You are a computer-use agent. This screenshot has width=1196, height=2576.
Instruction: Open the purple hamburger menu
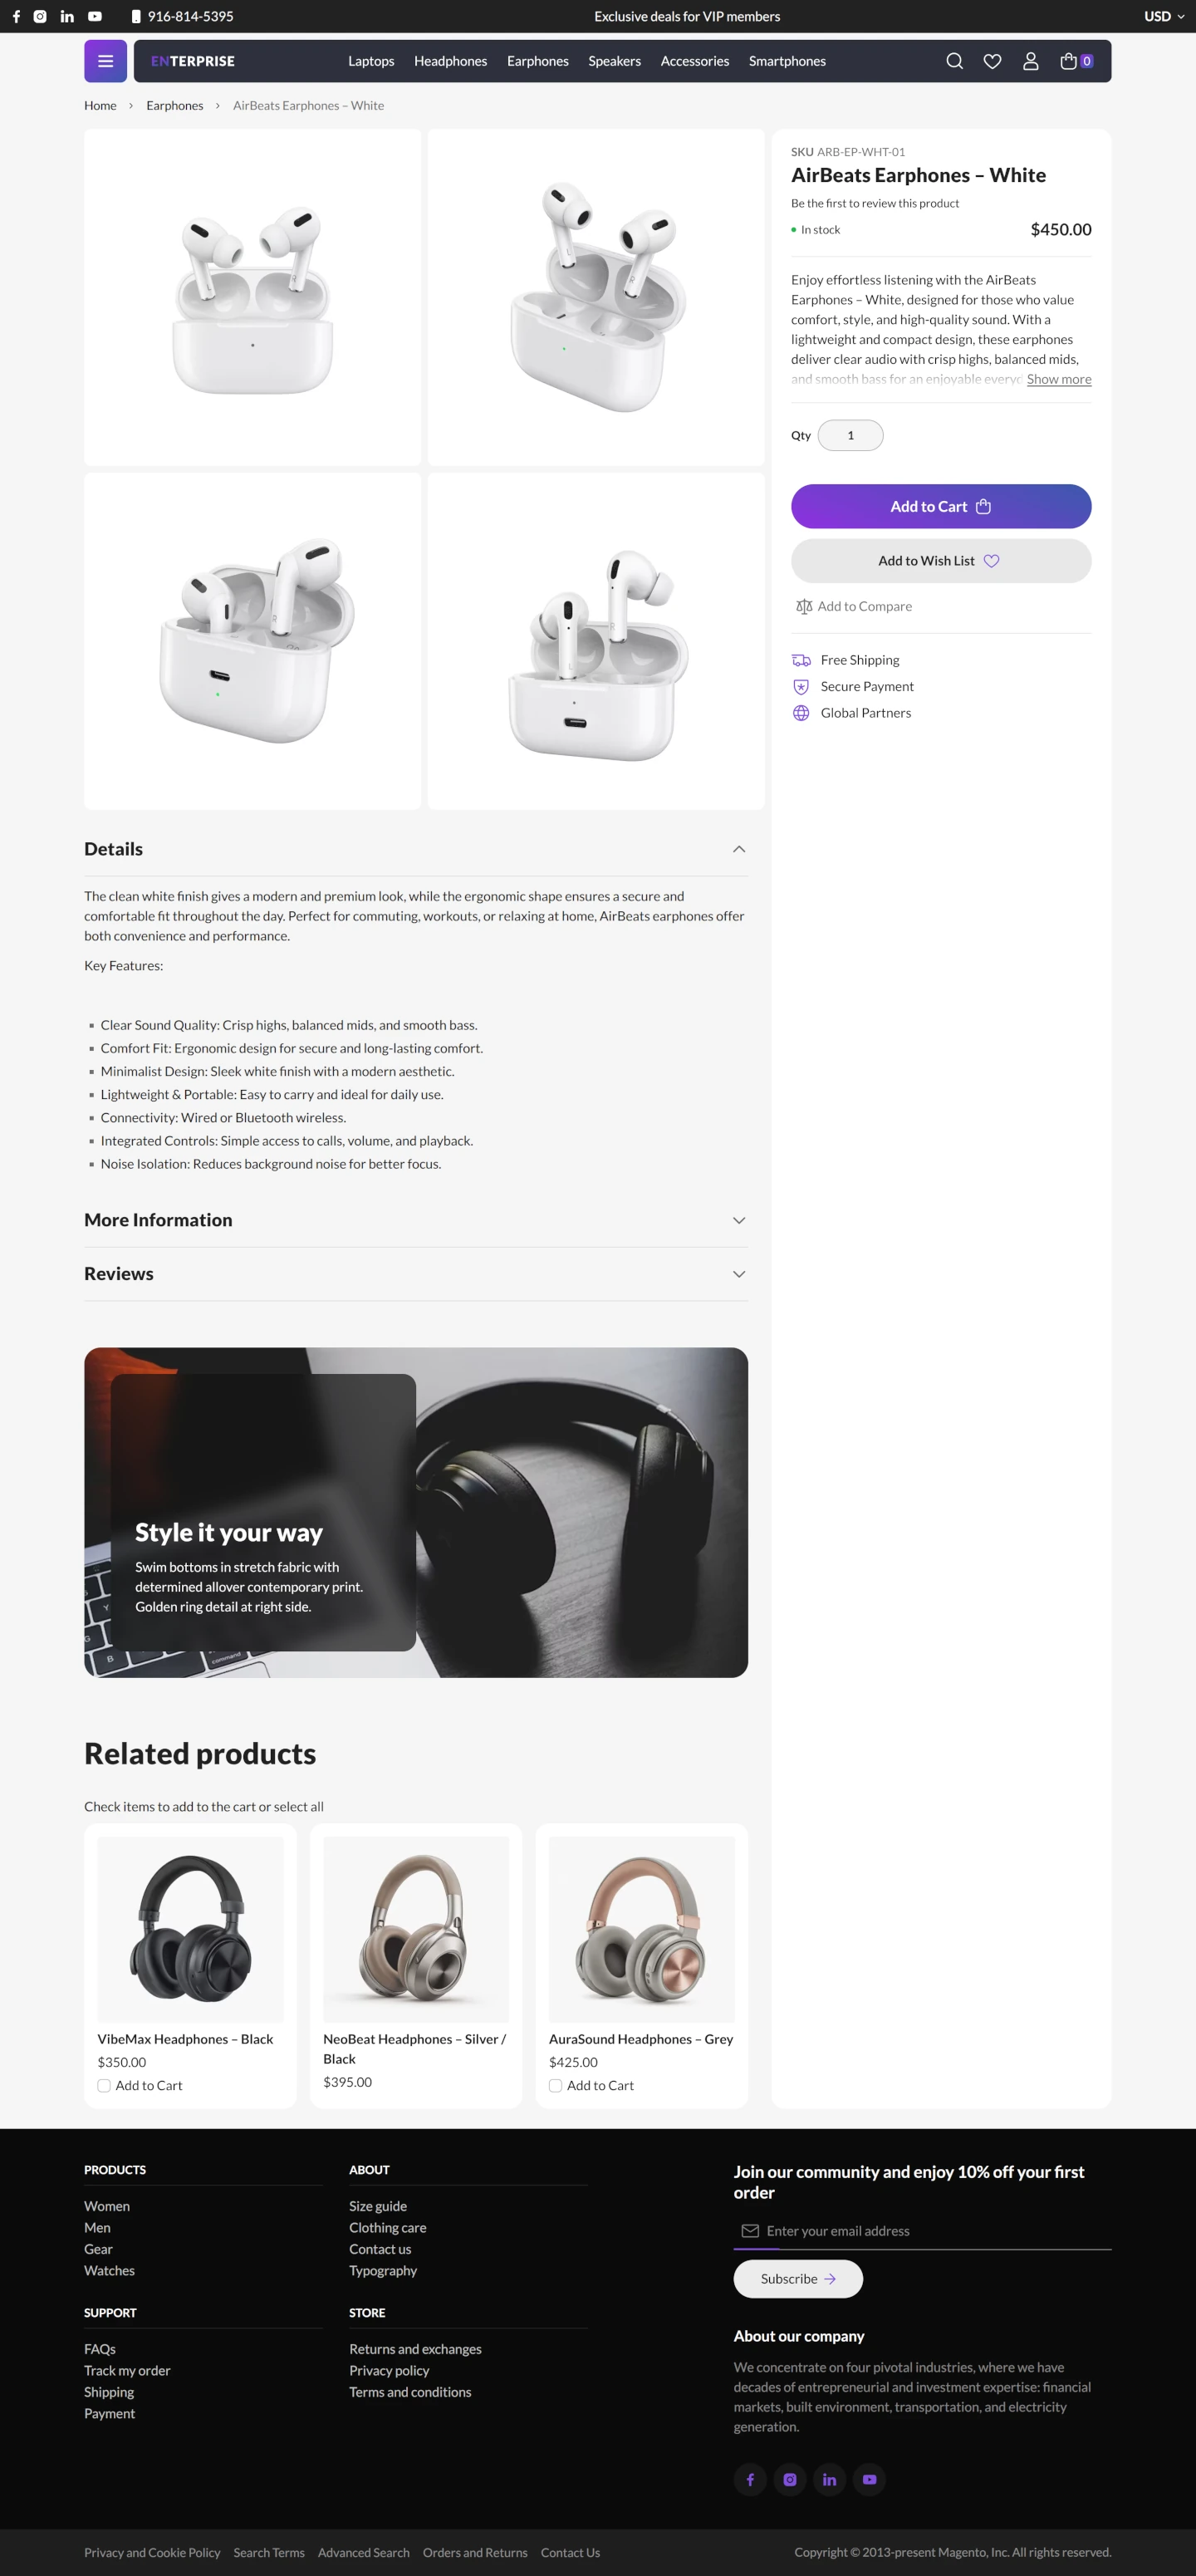coord(105,61)
